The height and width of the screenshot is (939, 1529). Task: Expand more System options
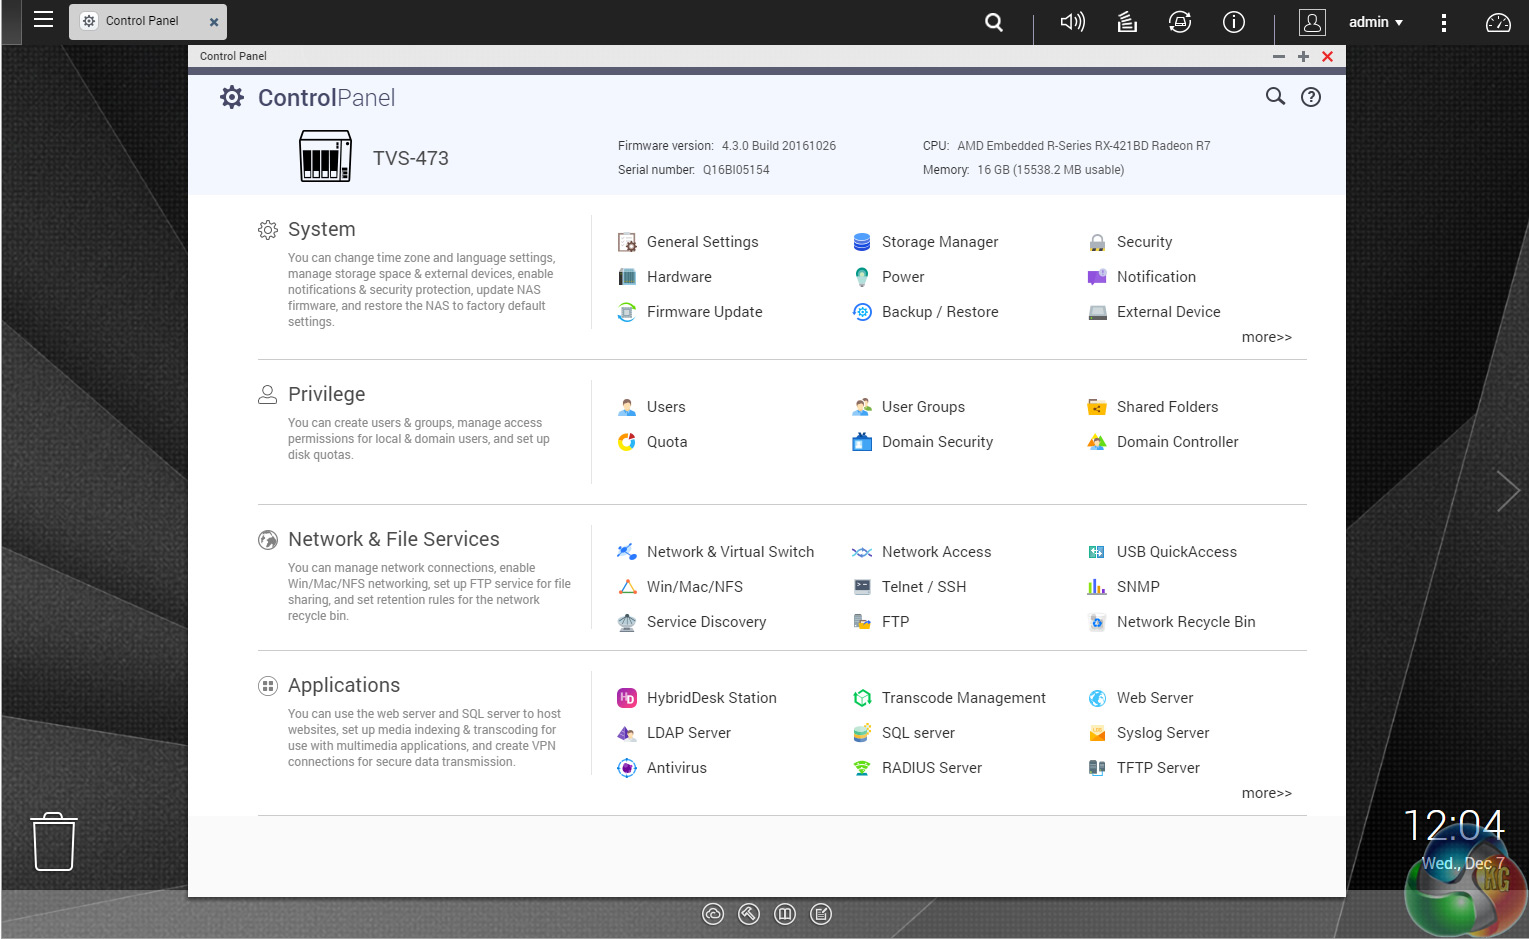[1266, 338]
